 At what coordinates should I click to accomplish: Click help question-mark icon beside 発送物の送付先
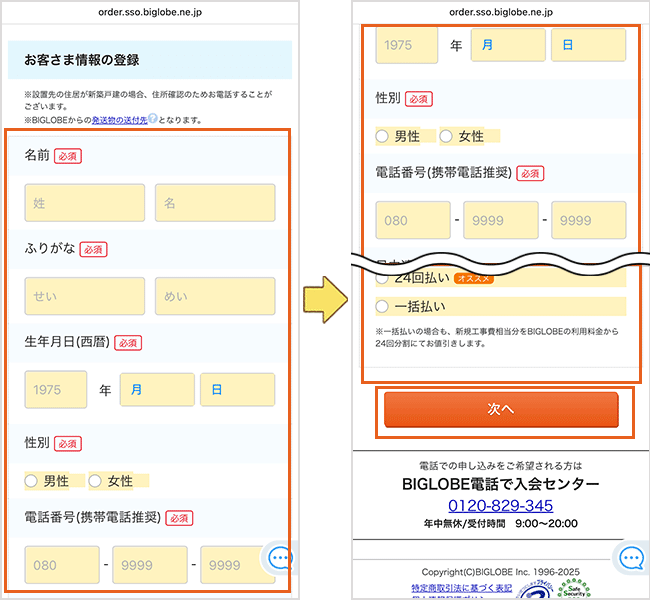point(153,118)
